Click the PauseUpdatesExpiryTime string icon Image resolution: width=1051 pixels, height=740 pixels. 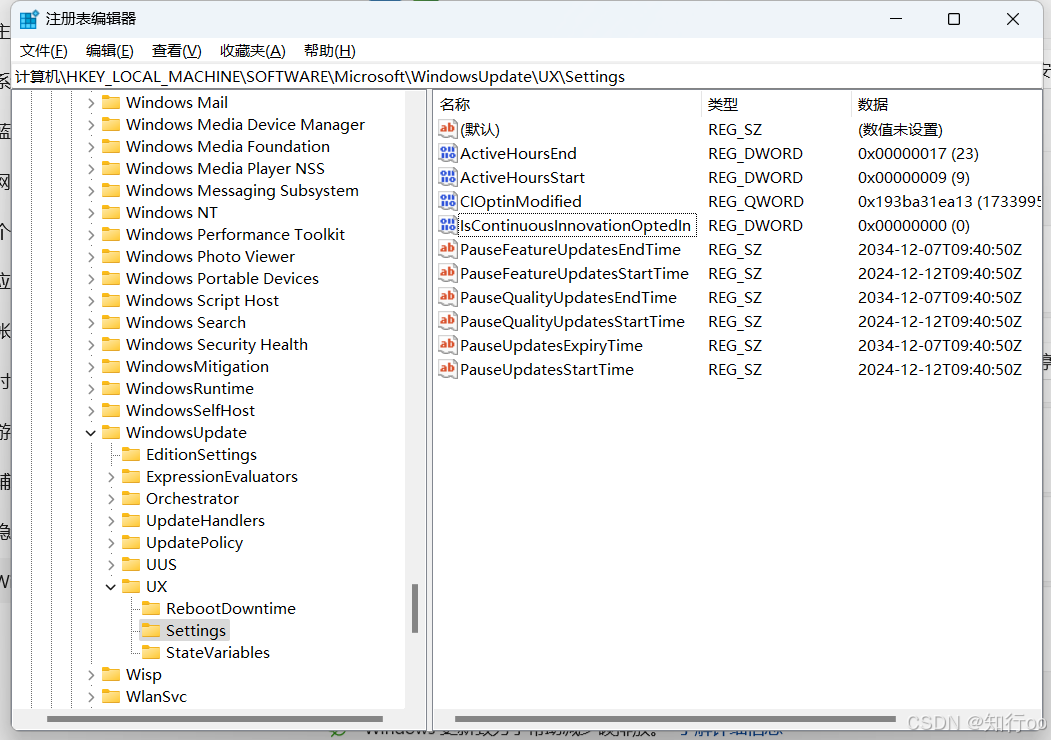[x=447, y=345]
